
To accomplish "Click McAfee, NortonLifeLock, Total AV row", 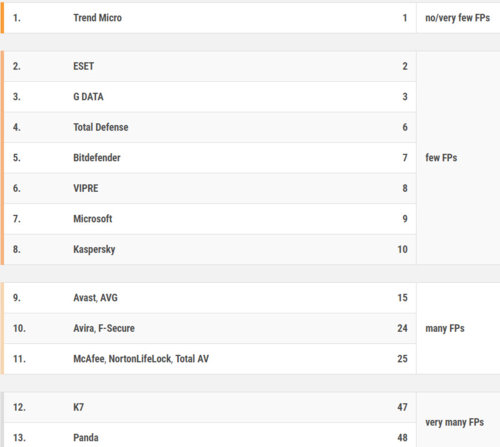I will click(210, 359).
